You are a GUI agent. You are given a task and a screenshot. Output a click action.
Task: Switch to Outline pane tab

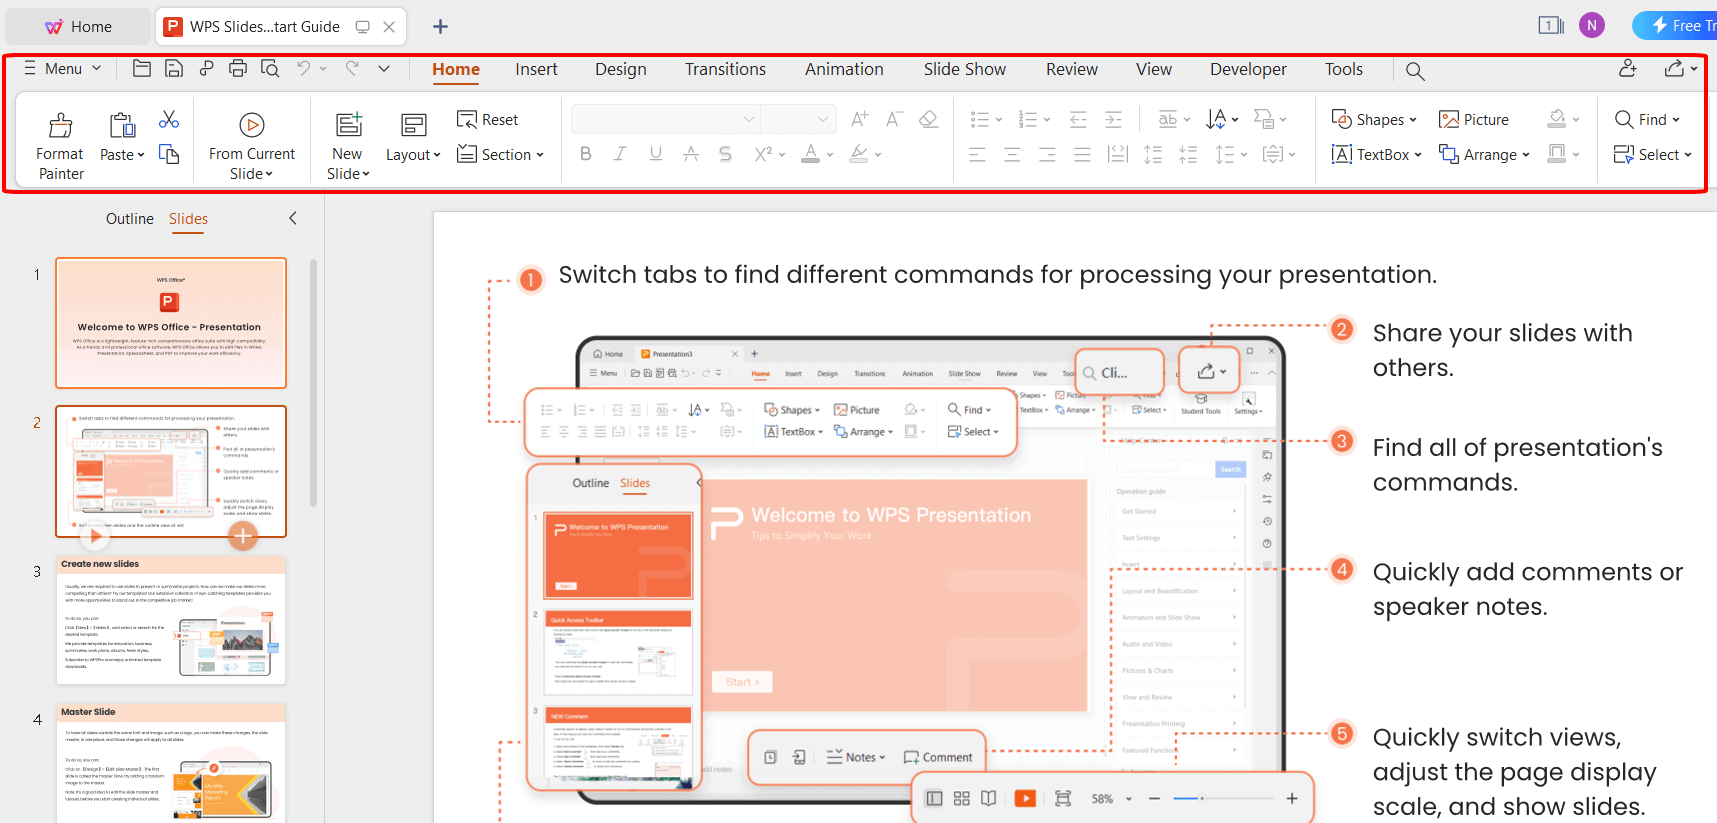click(130, 218)
